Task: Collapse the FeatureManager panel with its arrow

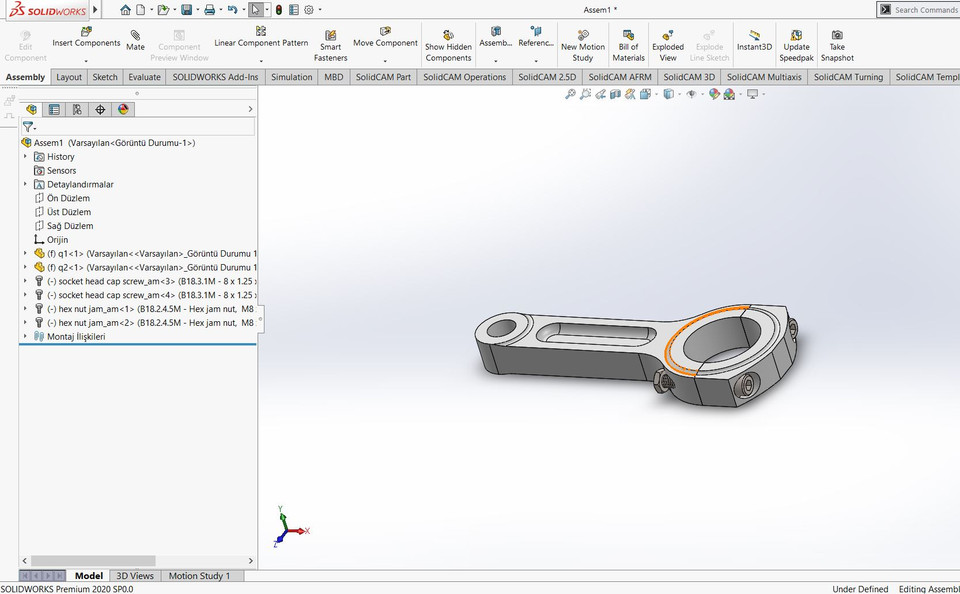Action: point(250,110)
